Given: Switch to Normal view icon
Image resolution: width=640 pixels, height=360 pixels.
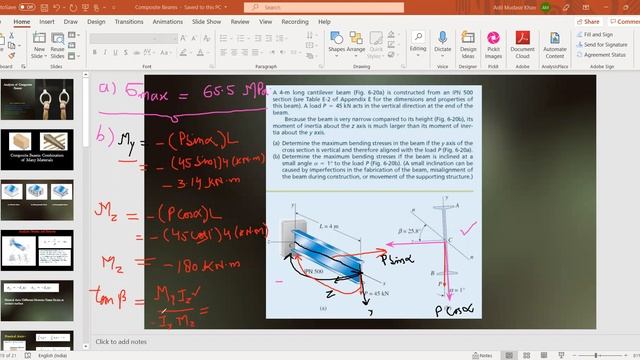Looking at the screenshot, I should pos(509,356).
